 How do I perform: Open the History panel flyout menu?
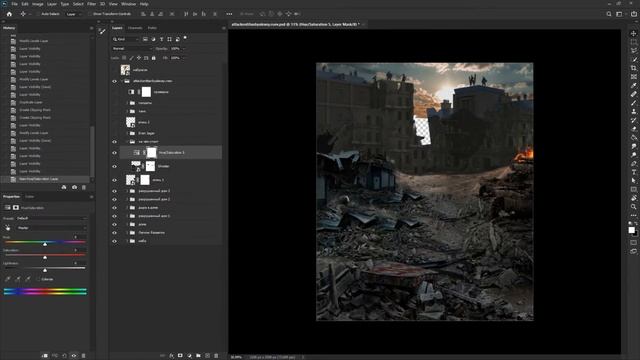91,28
